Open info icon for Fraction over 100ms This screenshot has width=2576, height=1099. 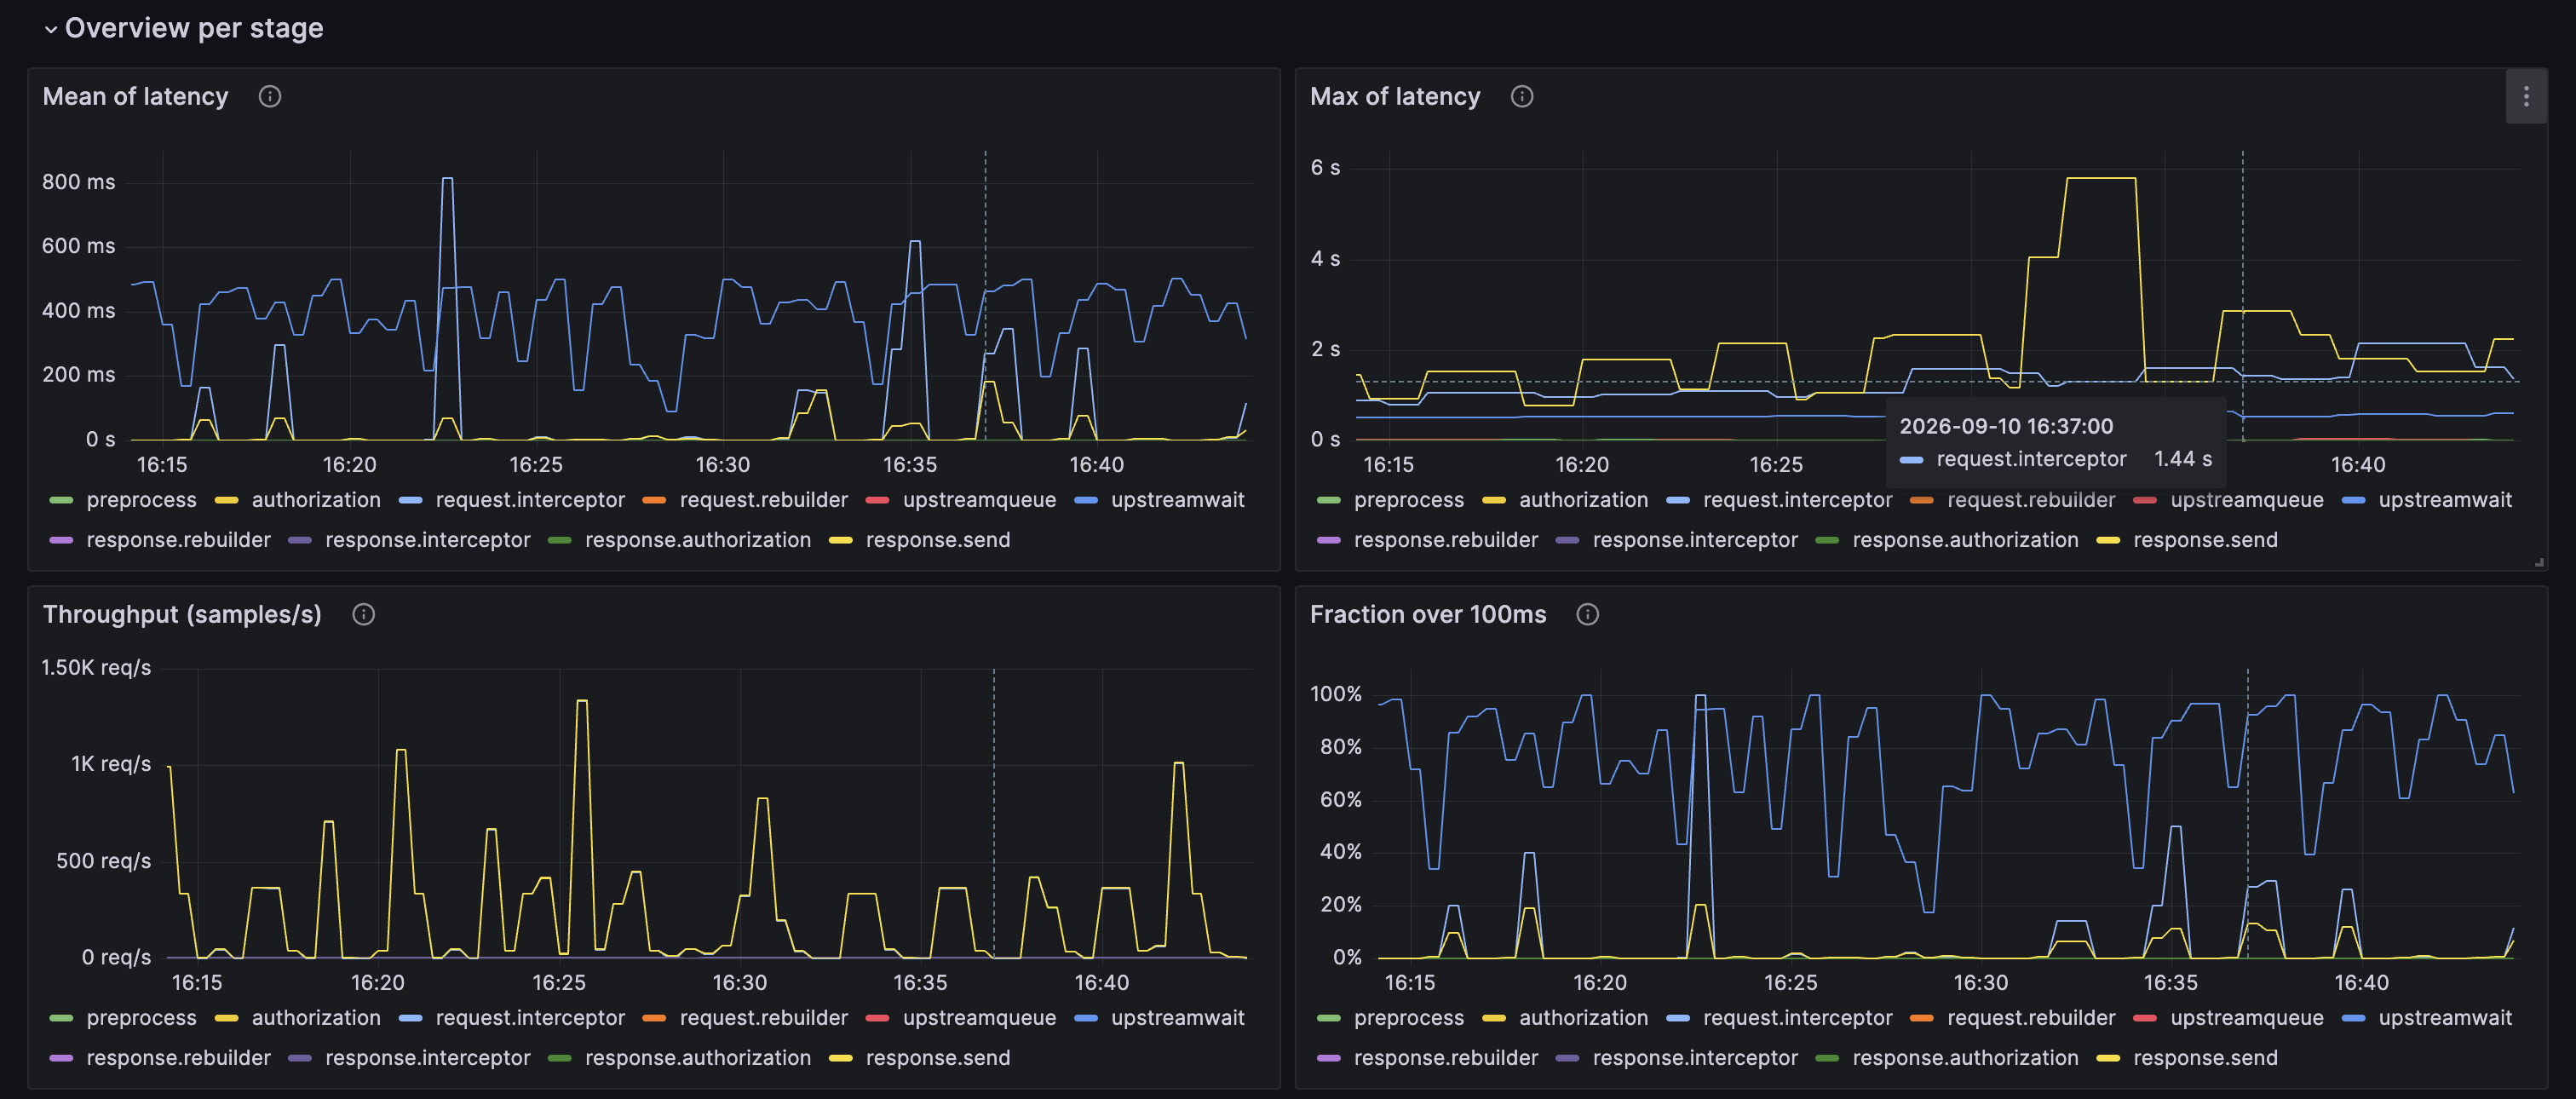[1588, 615]
